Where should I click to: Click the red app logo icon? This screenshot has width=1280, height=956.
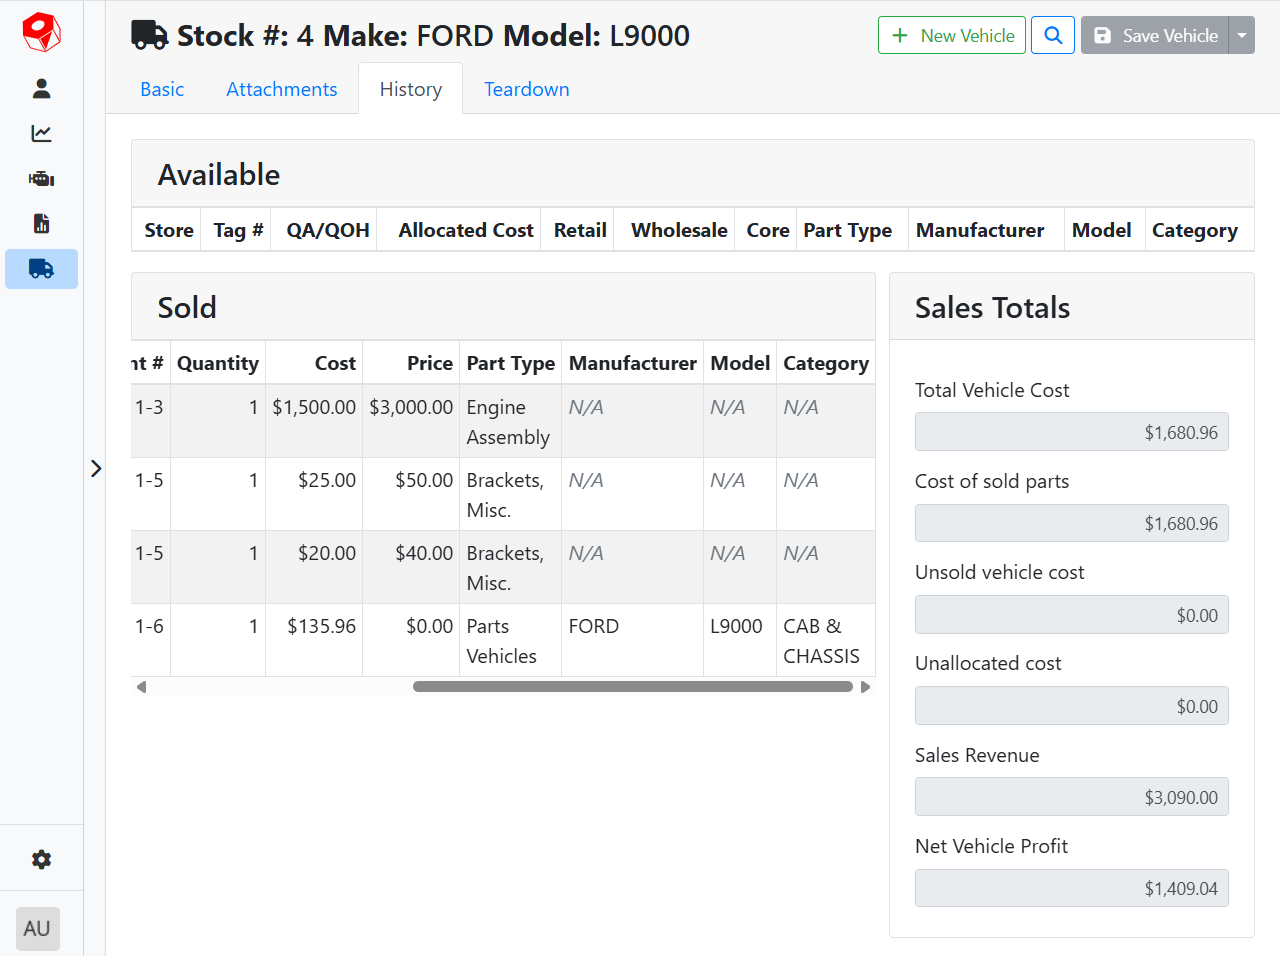[x=41, y=33]
